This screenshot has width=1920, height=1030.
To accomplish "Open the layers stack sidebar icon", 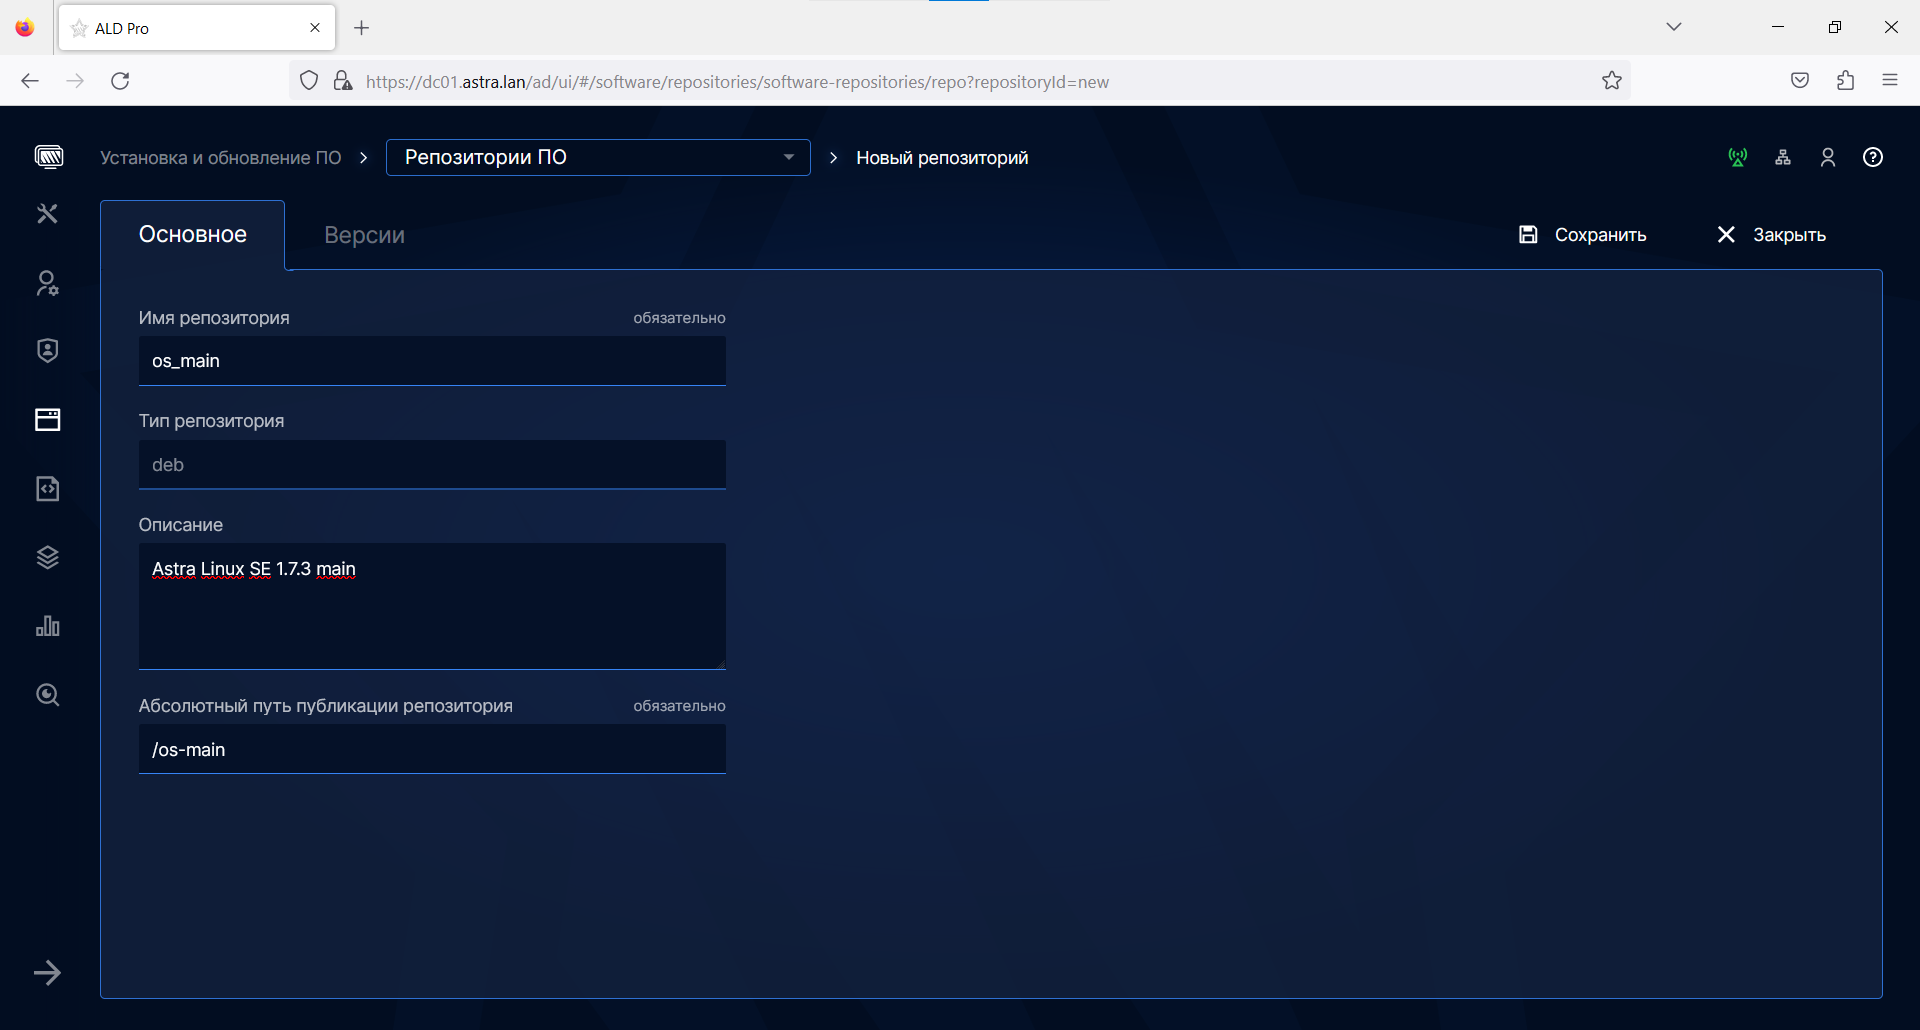I will 47,557.
